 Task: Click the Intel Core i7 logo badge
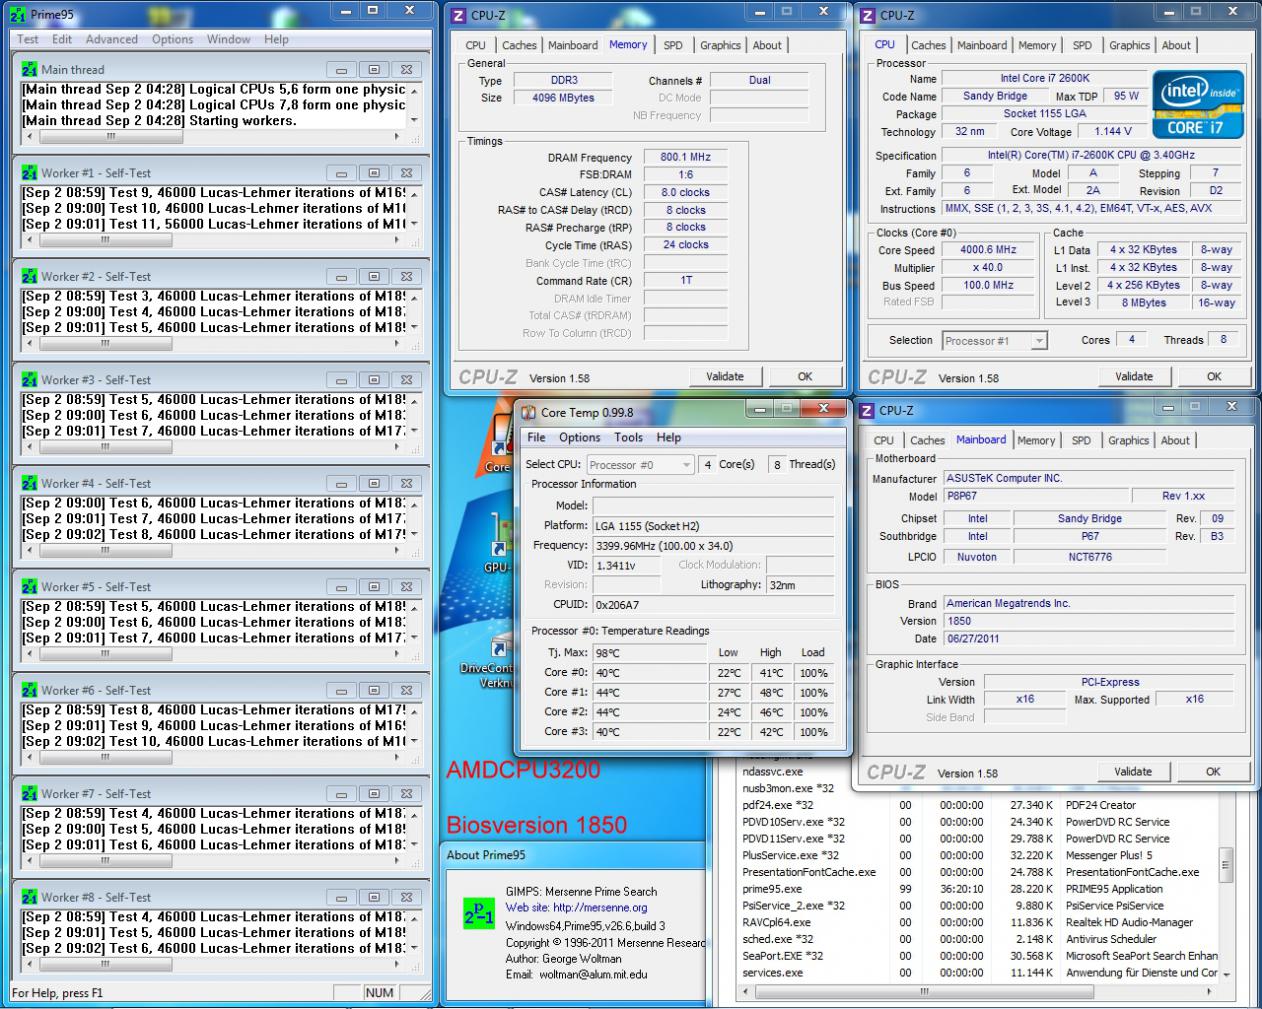pyautogui.click(x=1199, y=104)
